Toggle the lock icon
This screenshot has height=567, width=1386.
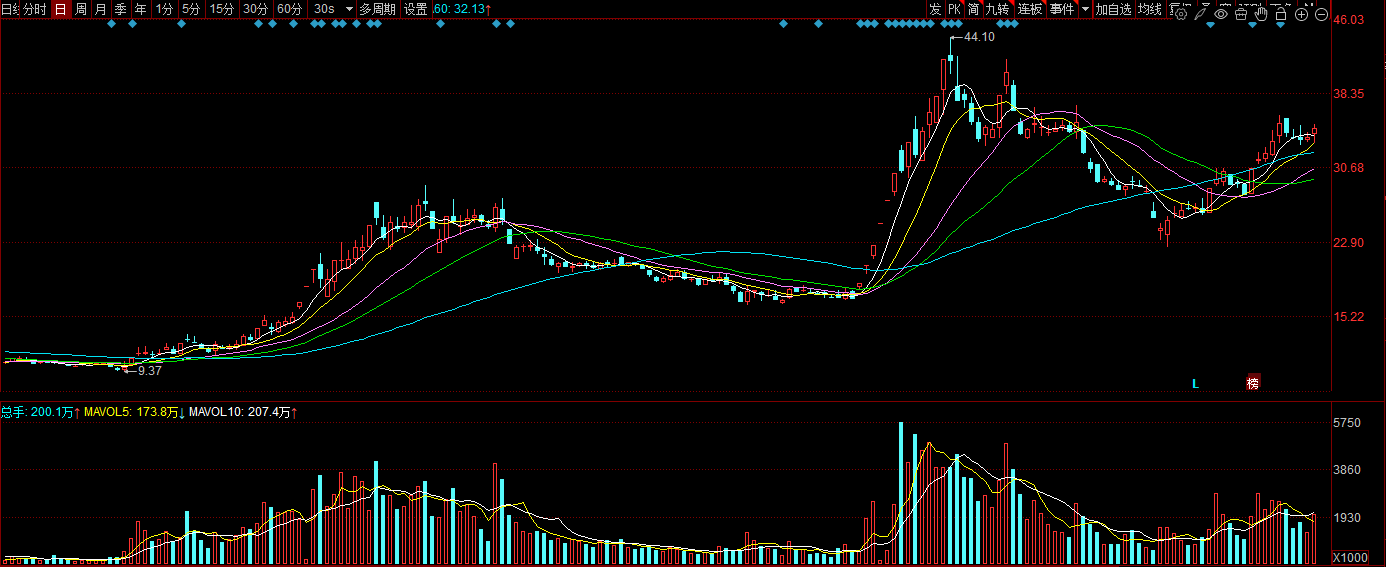click(x=1281, y=14)
